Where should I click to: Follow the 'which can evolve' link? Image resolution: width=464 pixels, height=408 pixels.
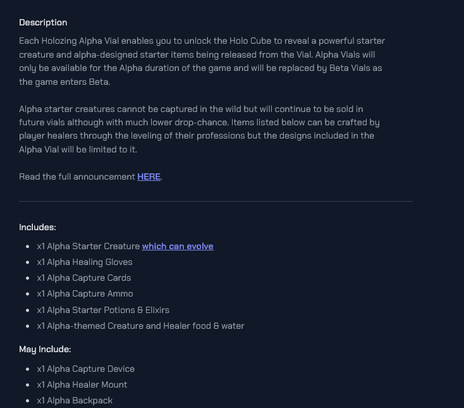click(x=178, y=246)
